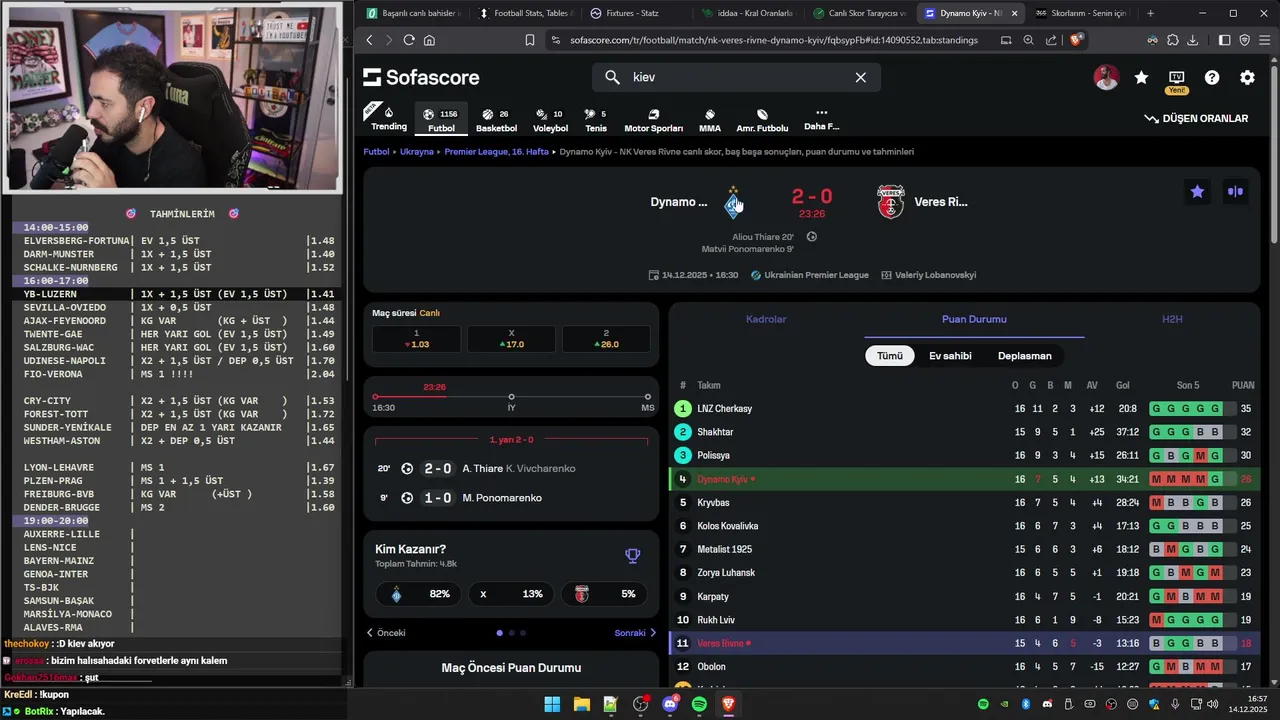Open Shakhtar row in standings
The width and height of the screenshot is (1280, 720).
pyautogui.click(x=964, y=432)
